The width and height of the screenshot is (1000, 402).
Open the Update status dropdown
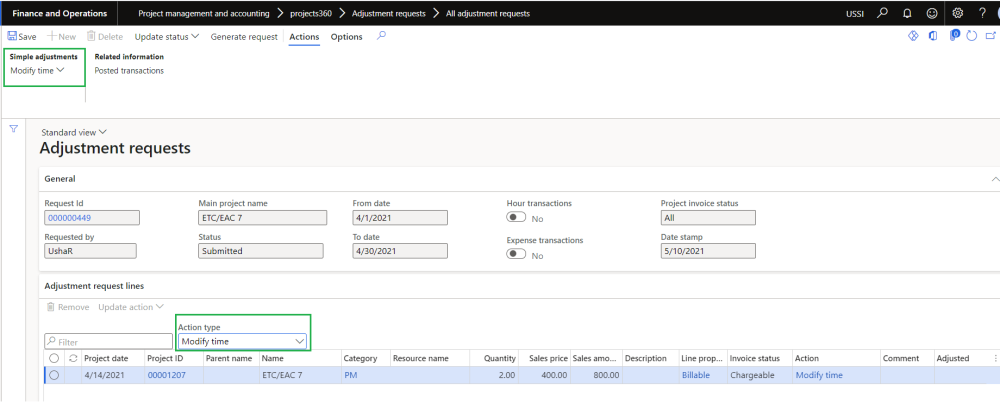point(167,37)
